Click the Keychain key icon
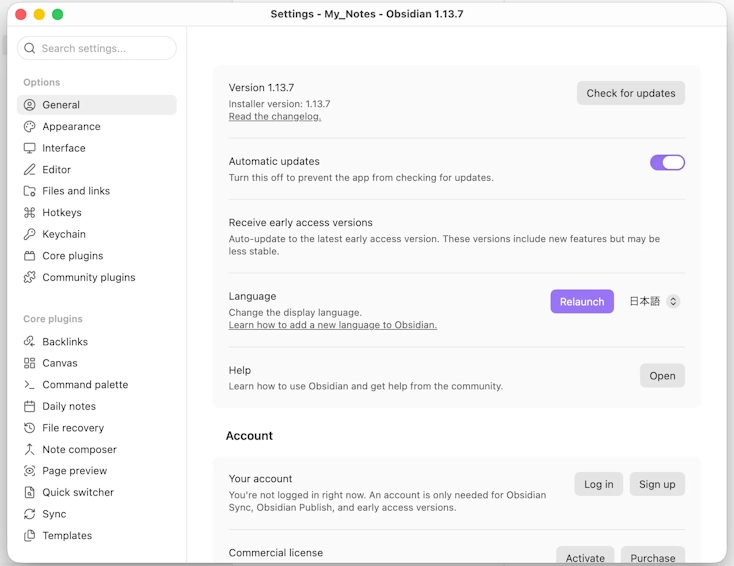This screenshot has width=734, height=566. 29,234
